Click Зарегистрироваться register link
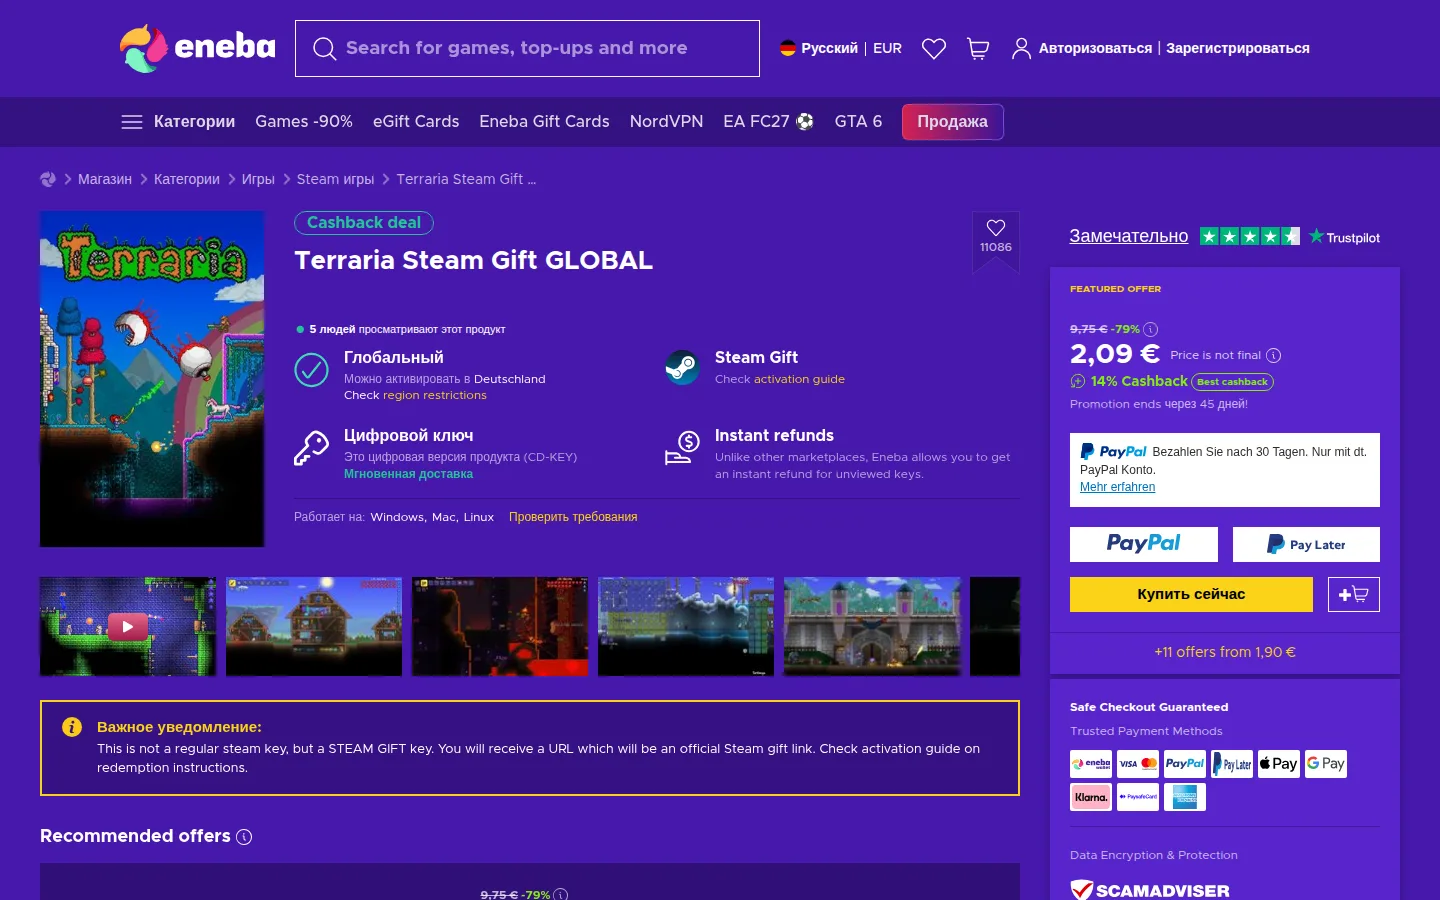Screen dimensions: 1440x900 point(1238,48)
